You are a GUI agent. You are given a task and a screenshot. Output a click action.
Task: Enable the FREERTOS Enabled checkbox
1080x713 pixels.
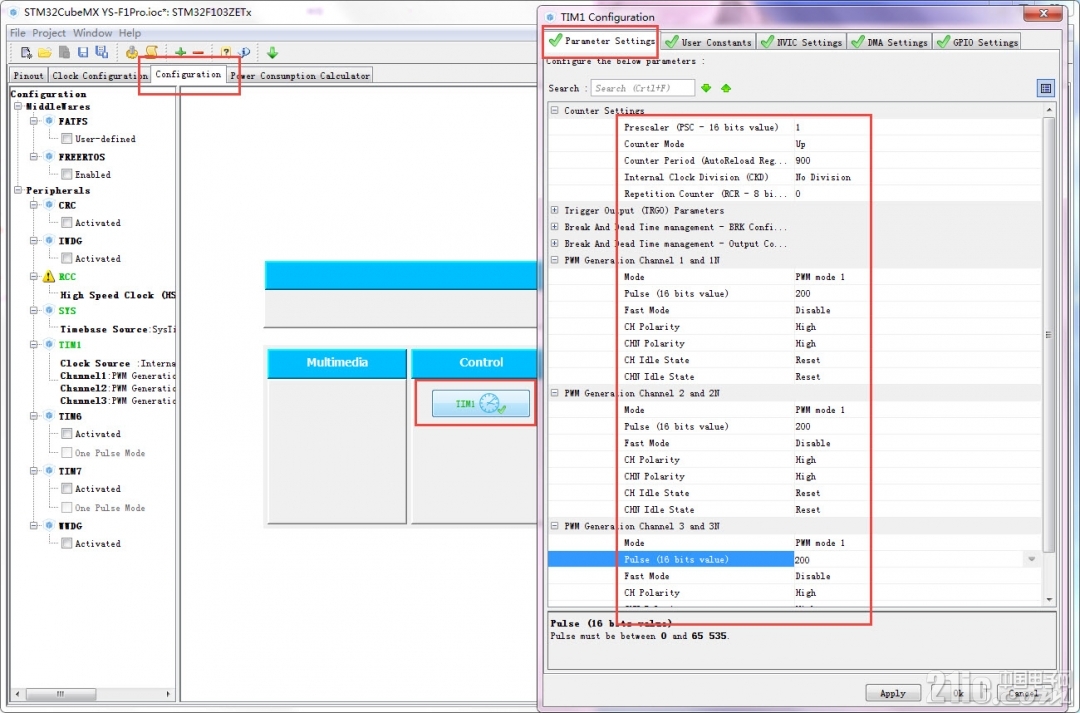click(x=67, y=175)
